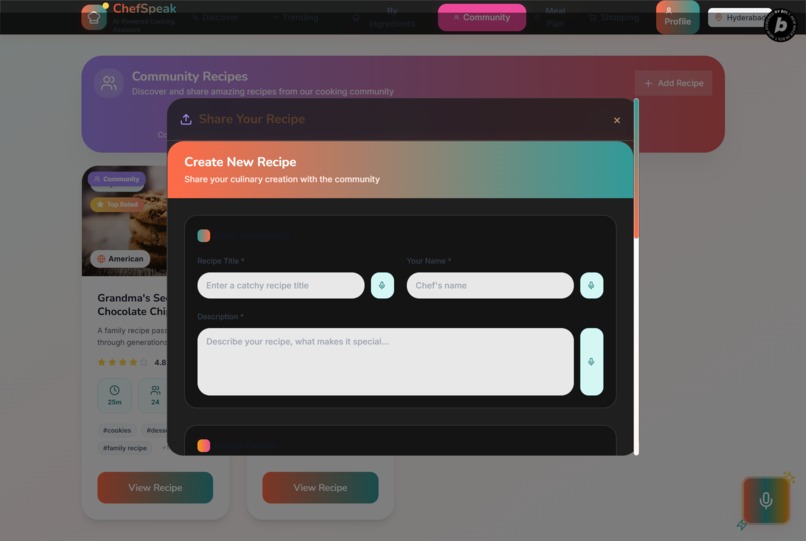Open the Discover tab in navigation
This screenshot has width=806, height=541.
pos(216,17)
